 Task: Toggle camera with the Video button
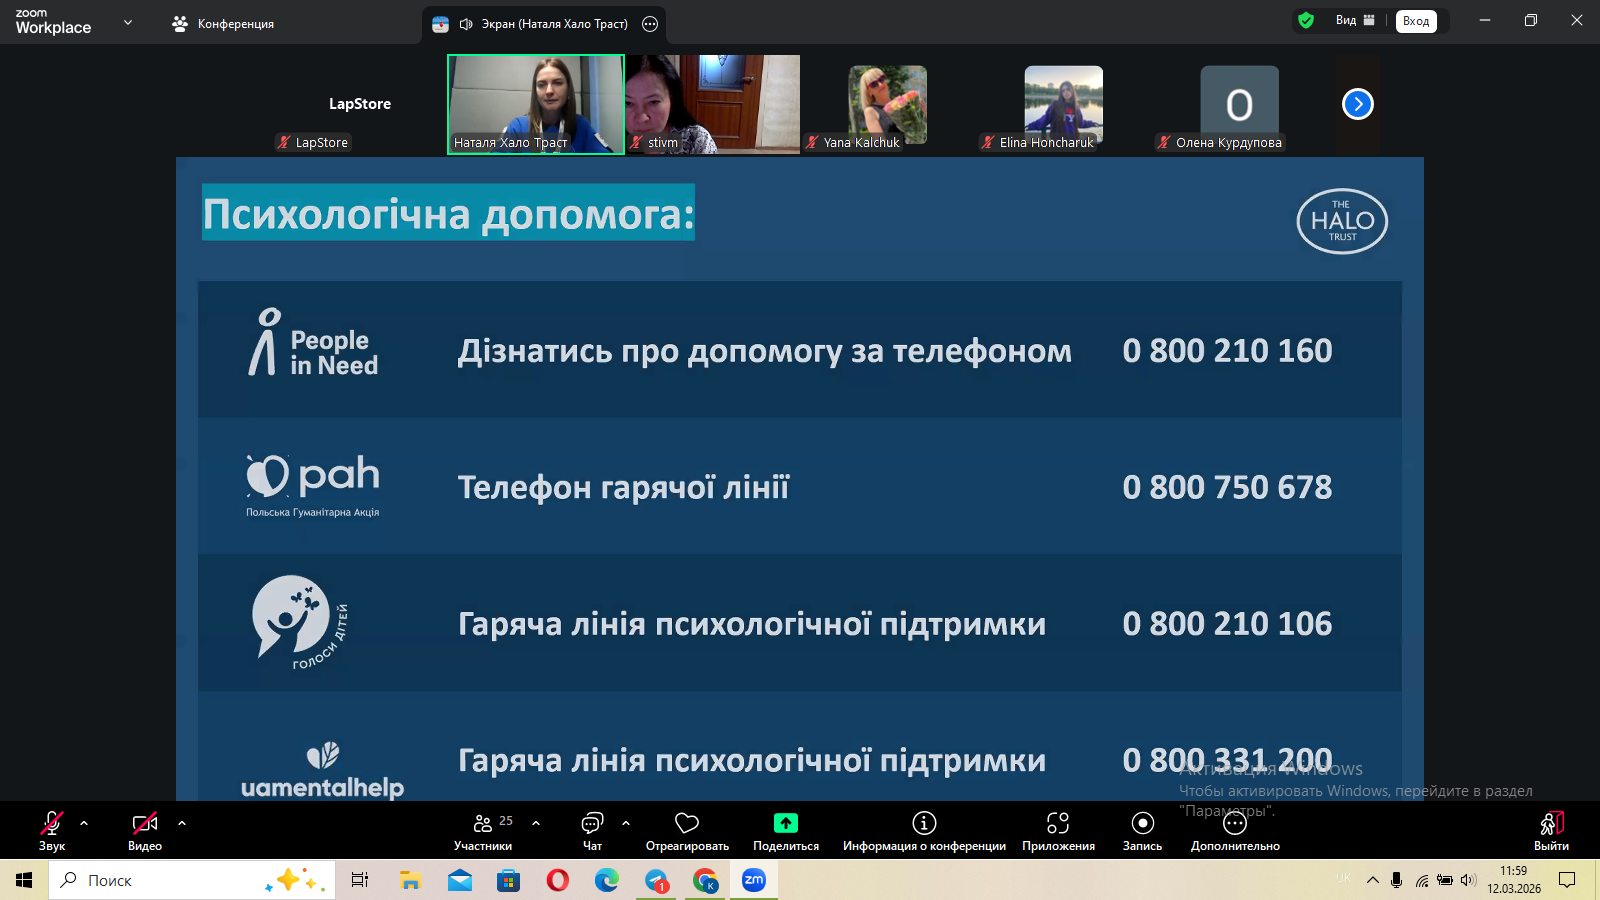click(145, 823)
